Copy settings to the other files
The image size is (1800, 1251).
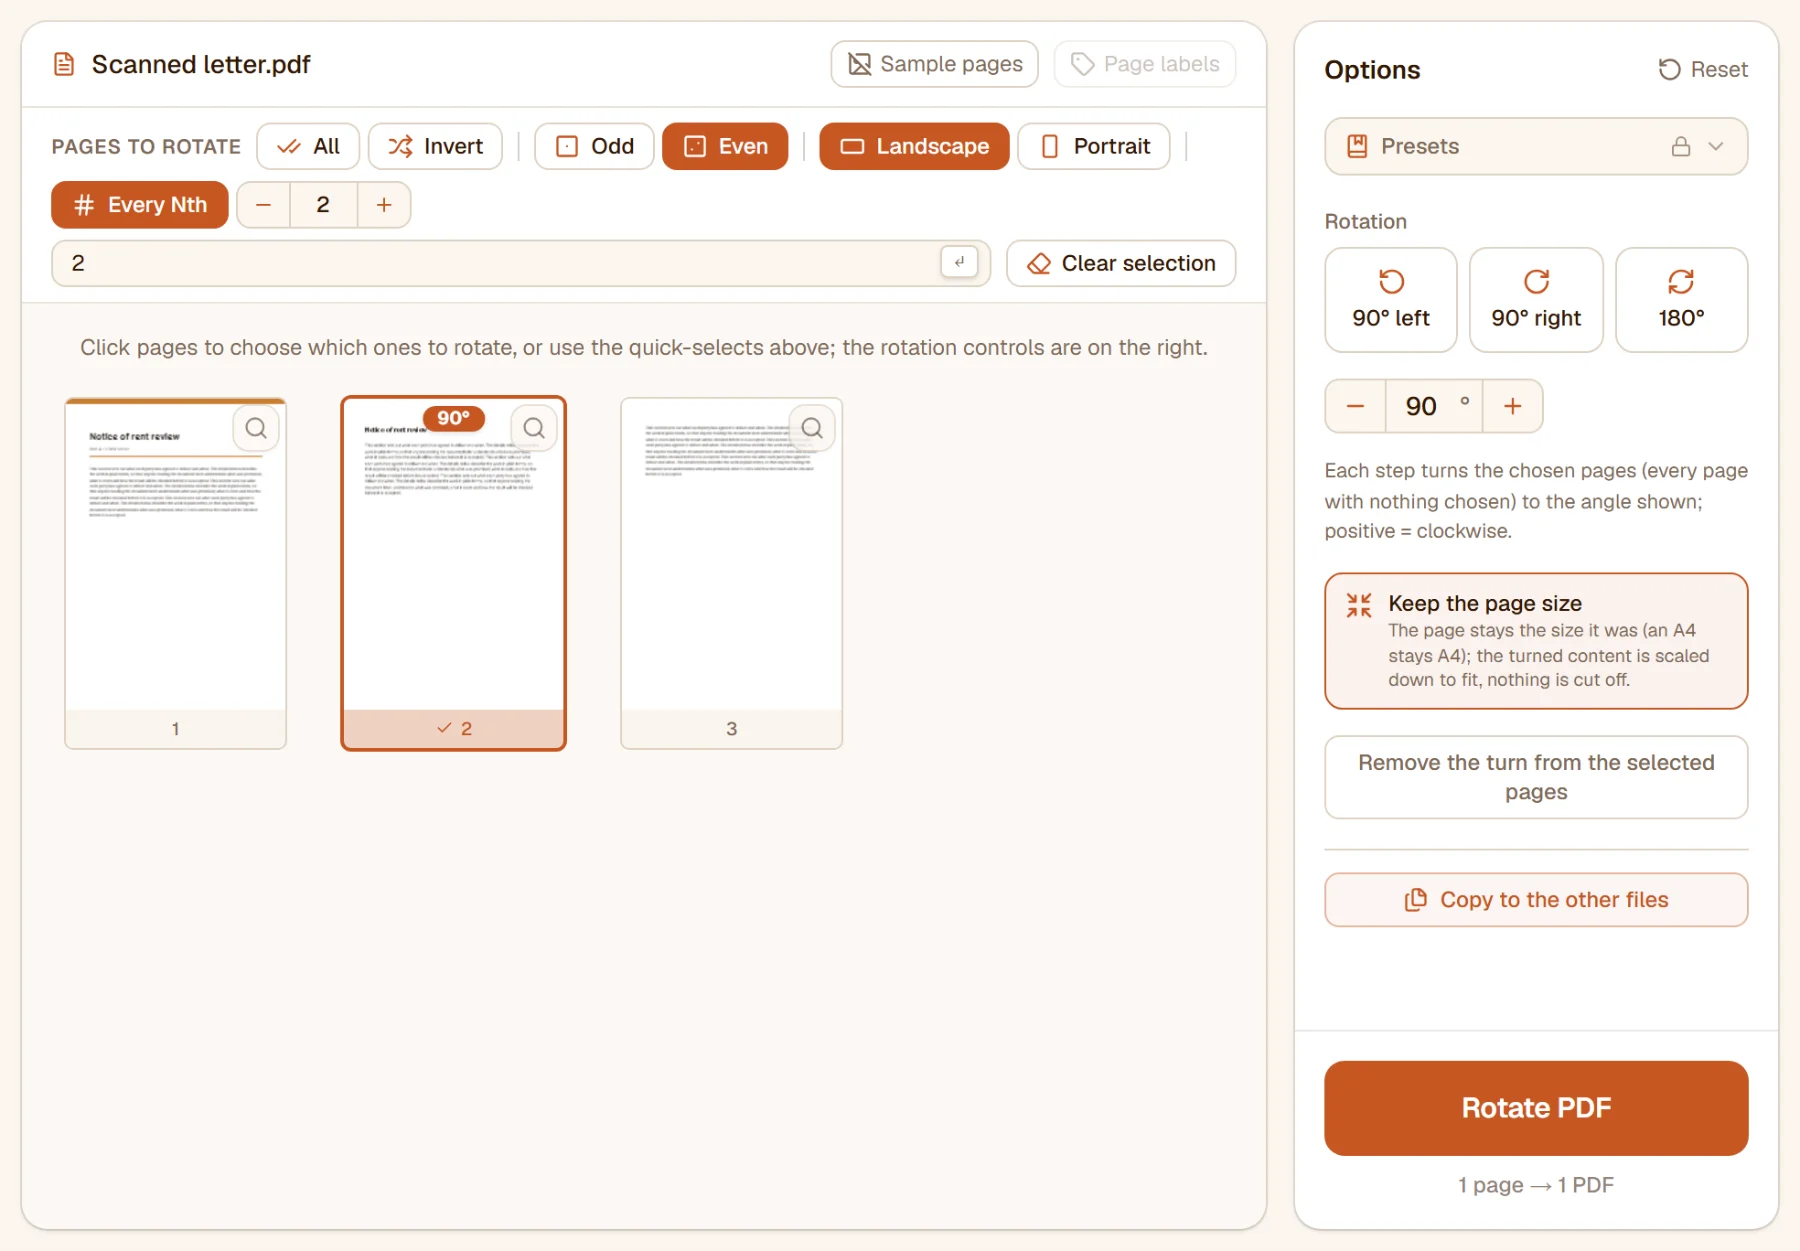coord(1536,900)
